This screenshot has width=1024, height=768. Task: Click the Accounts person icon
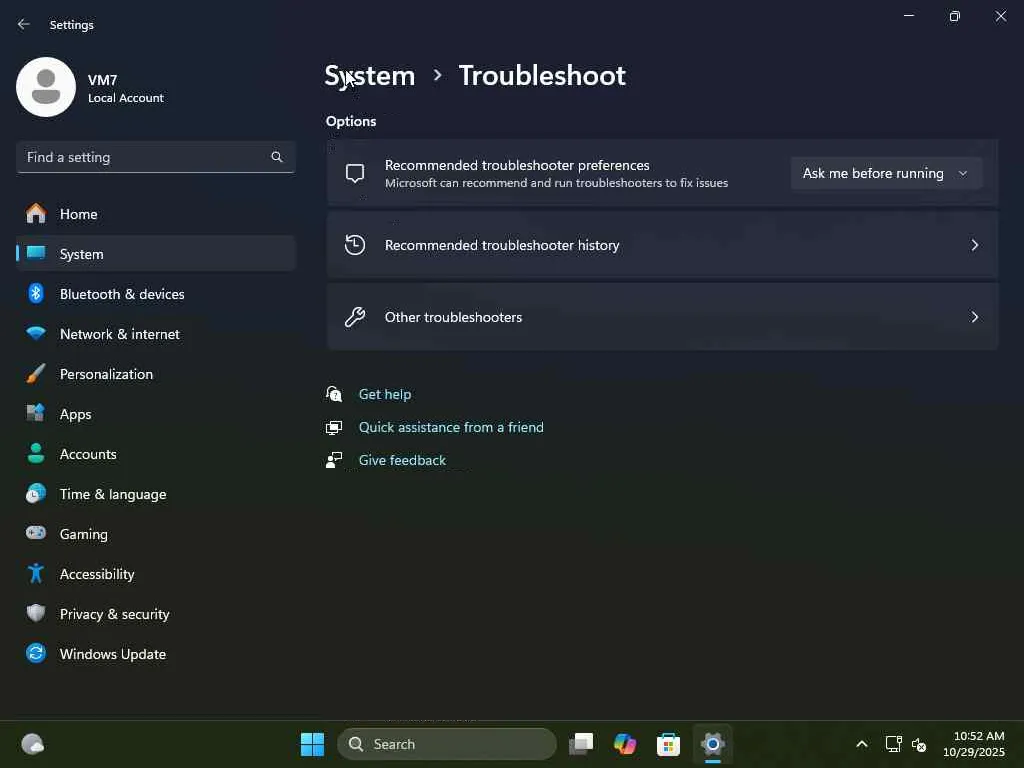pos(36,453)
